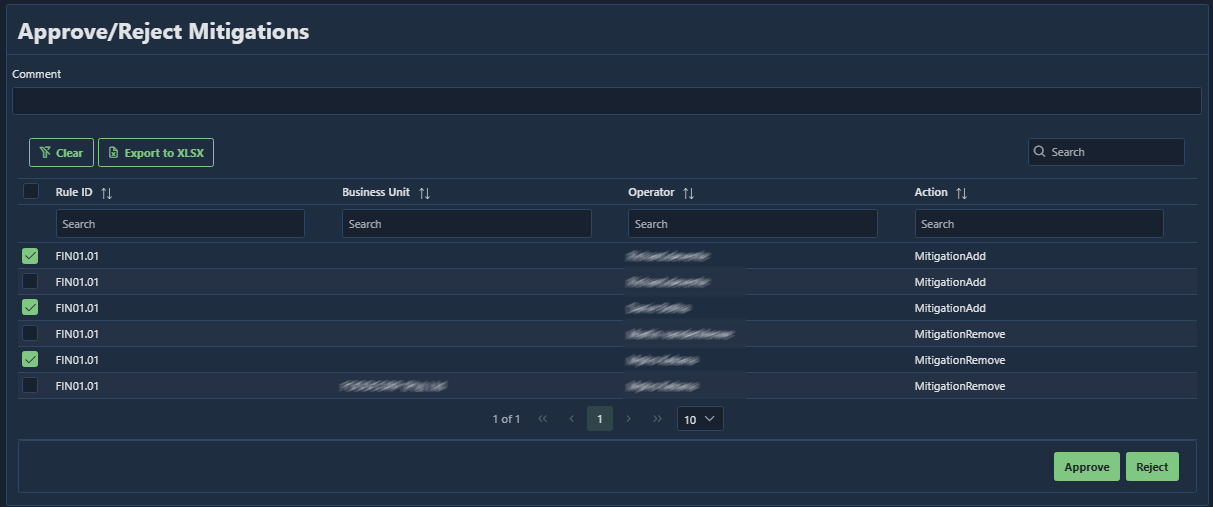Select page 1 in the paginator
The image size is (1213, 507).
[x=600, y=419]
